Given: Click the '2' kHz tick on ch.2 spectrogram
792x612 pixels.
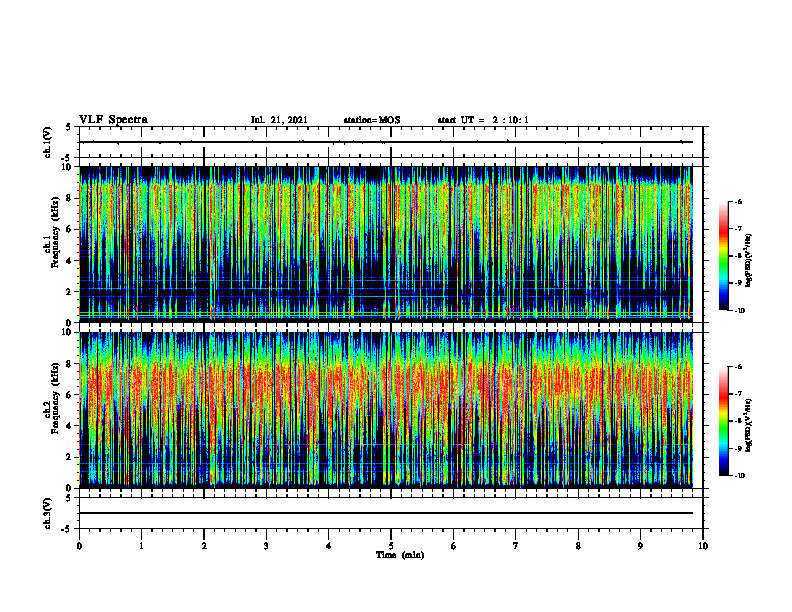Looking at the screenshot, I should tap(70, 457).
